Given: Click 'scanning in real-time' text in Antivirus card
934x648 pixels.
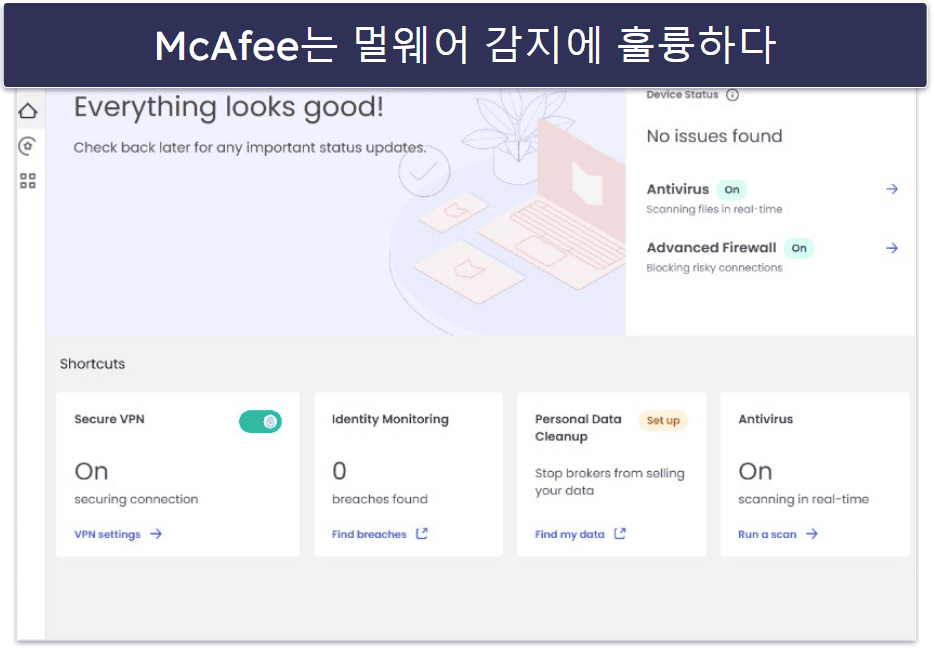Looking at the screenshot, I should click(803, 499).
